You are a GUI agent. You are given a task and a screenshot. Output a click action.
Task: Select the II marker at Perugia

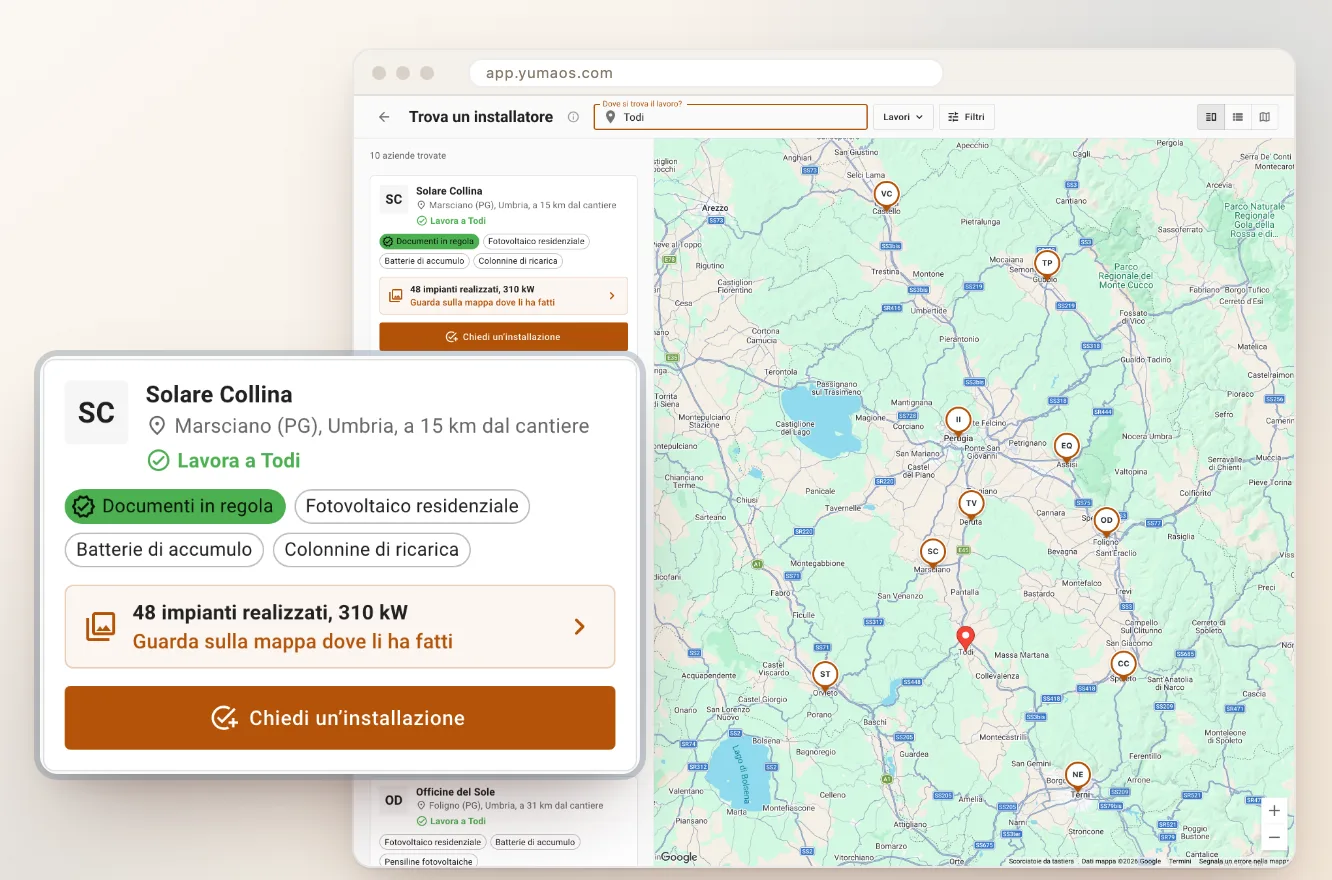tap(958, 420)
